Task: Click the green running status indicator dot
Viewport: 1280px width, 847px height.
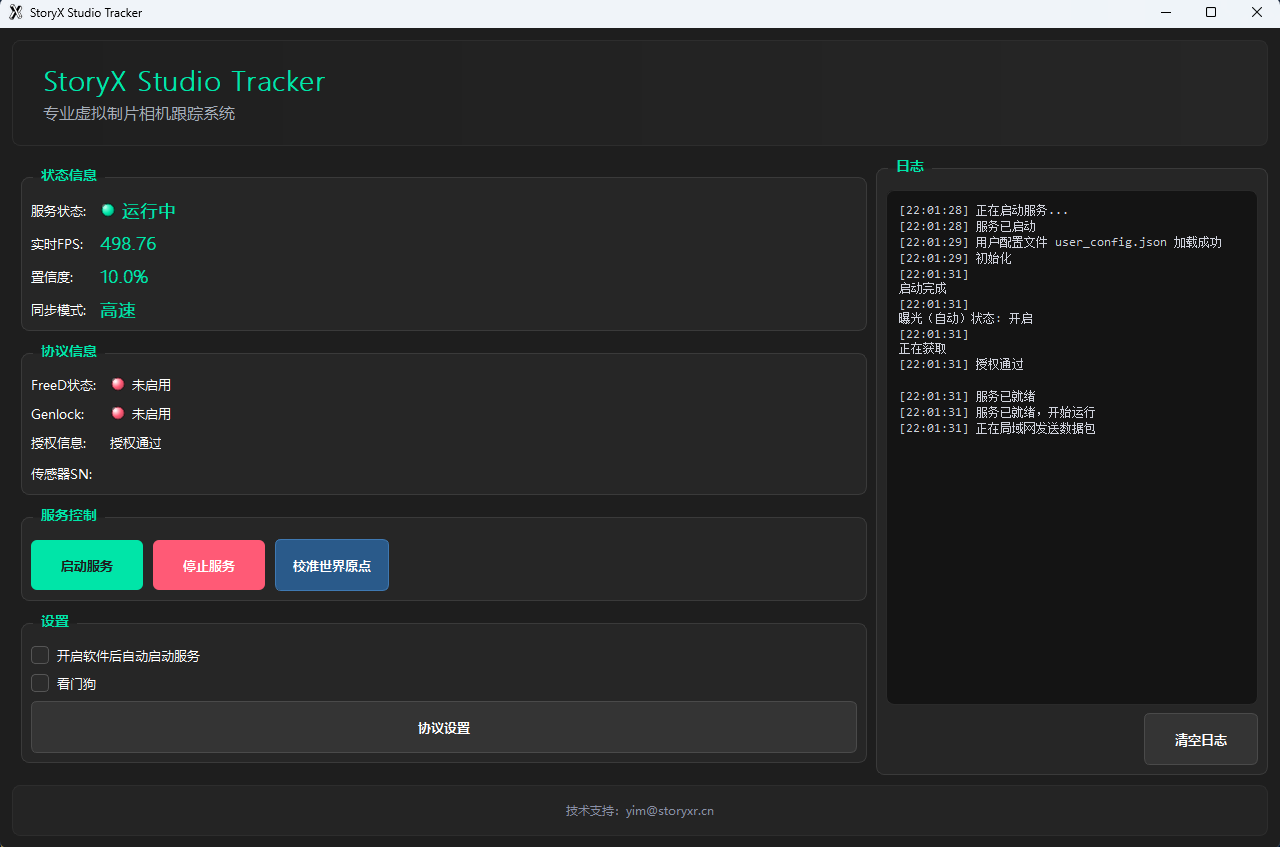Action: tap(108, 210)
